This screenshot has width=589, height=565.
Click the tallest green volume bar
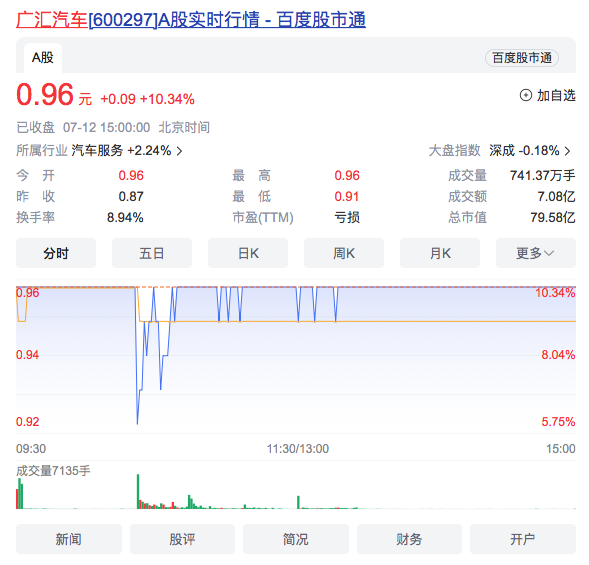(x=138, y=491)
